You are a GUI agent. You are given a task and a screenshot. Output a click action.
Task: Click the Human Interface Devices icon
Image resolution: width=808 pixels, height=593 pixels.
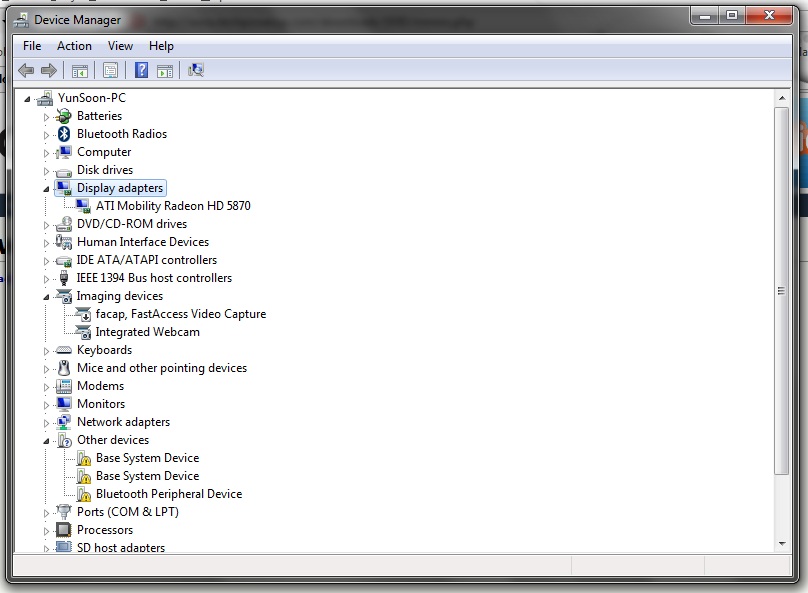tap(63, 242)
